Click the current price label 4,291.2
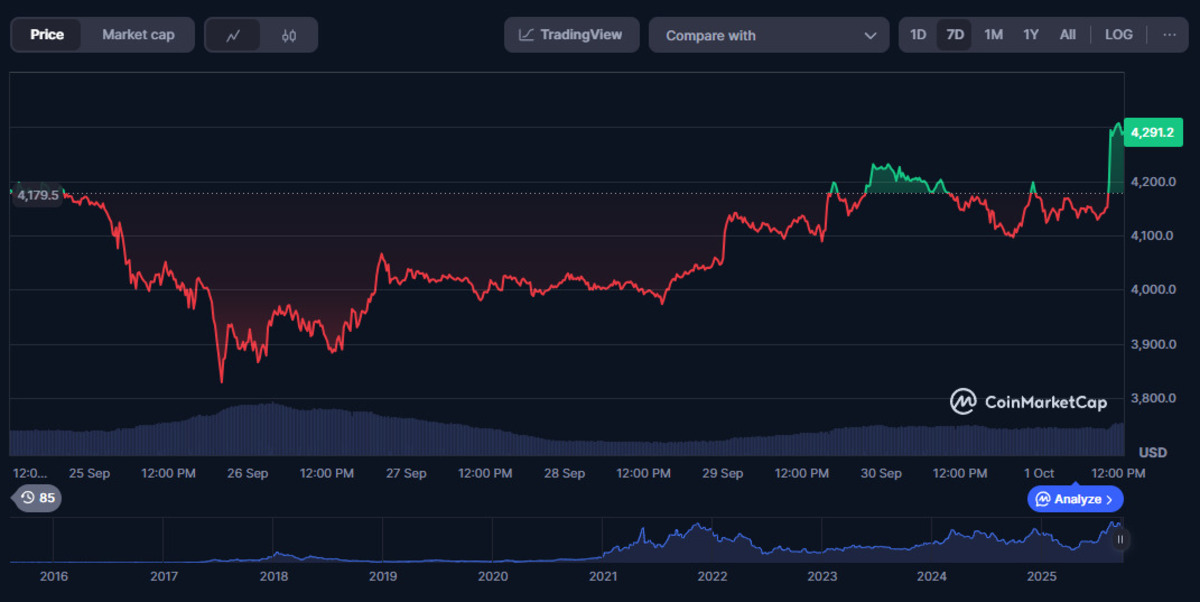The width and height of the screenshot is (1200, 602). click(1153, 132)
